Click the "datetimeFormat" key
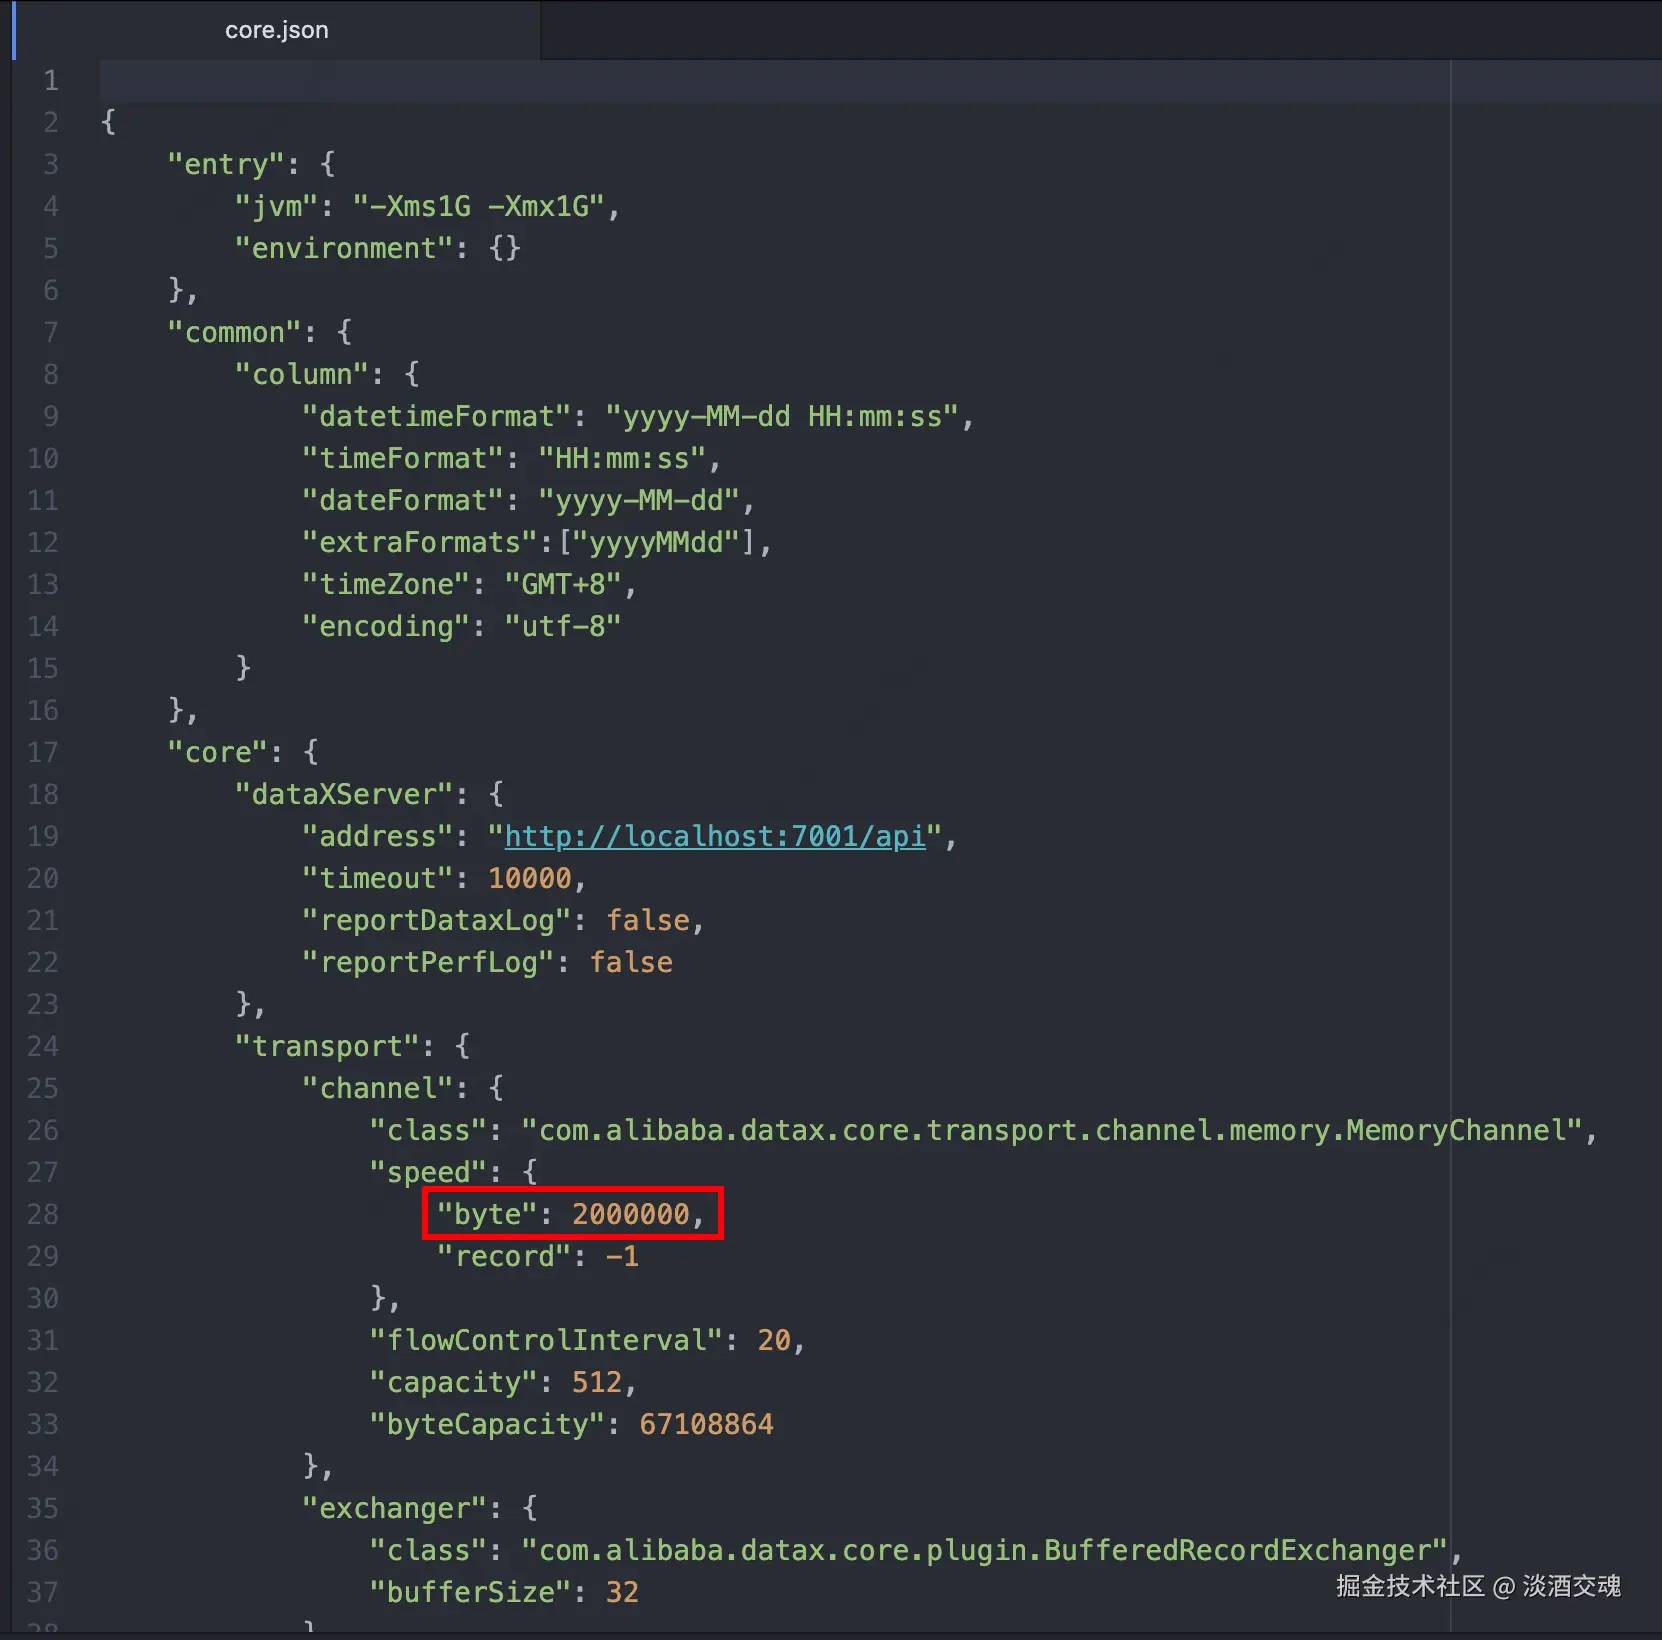The height and width of the screenshot is (1640, 1662). 436,416
